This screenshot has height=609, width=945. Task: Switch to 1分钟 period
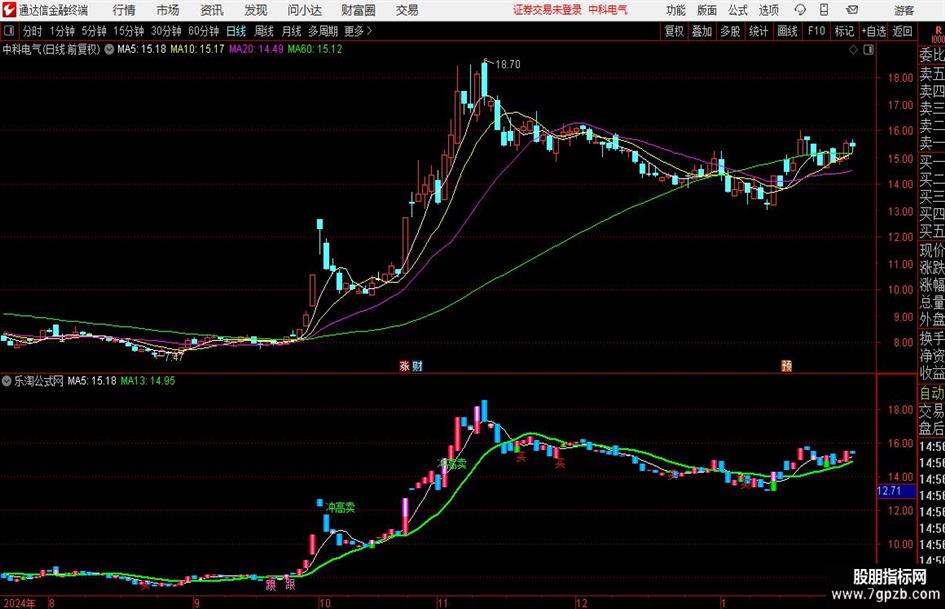point(62,31)
